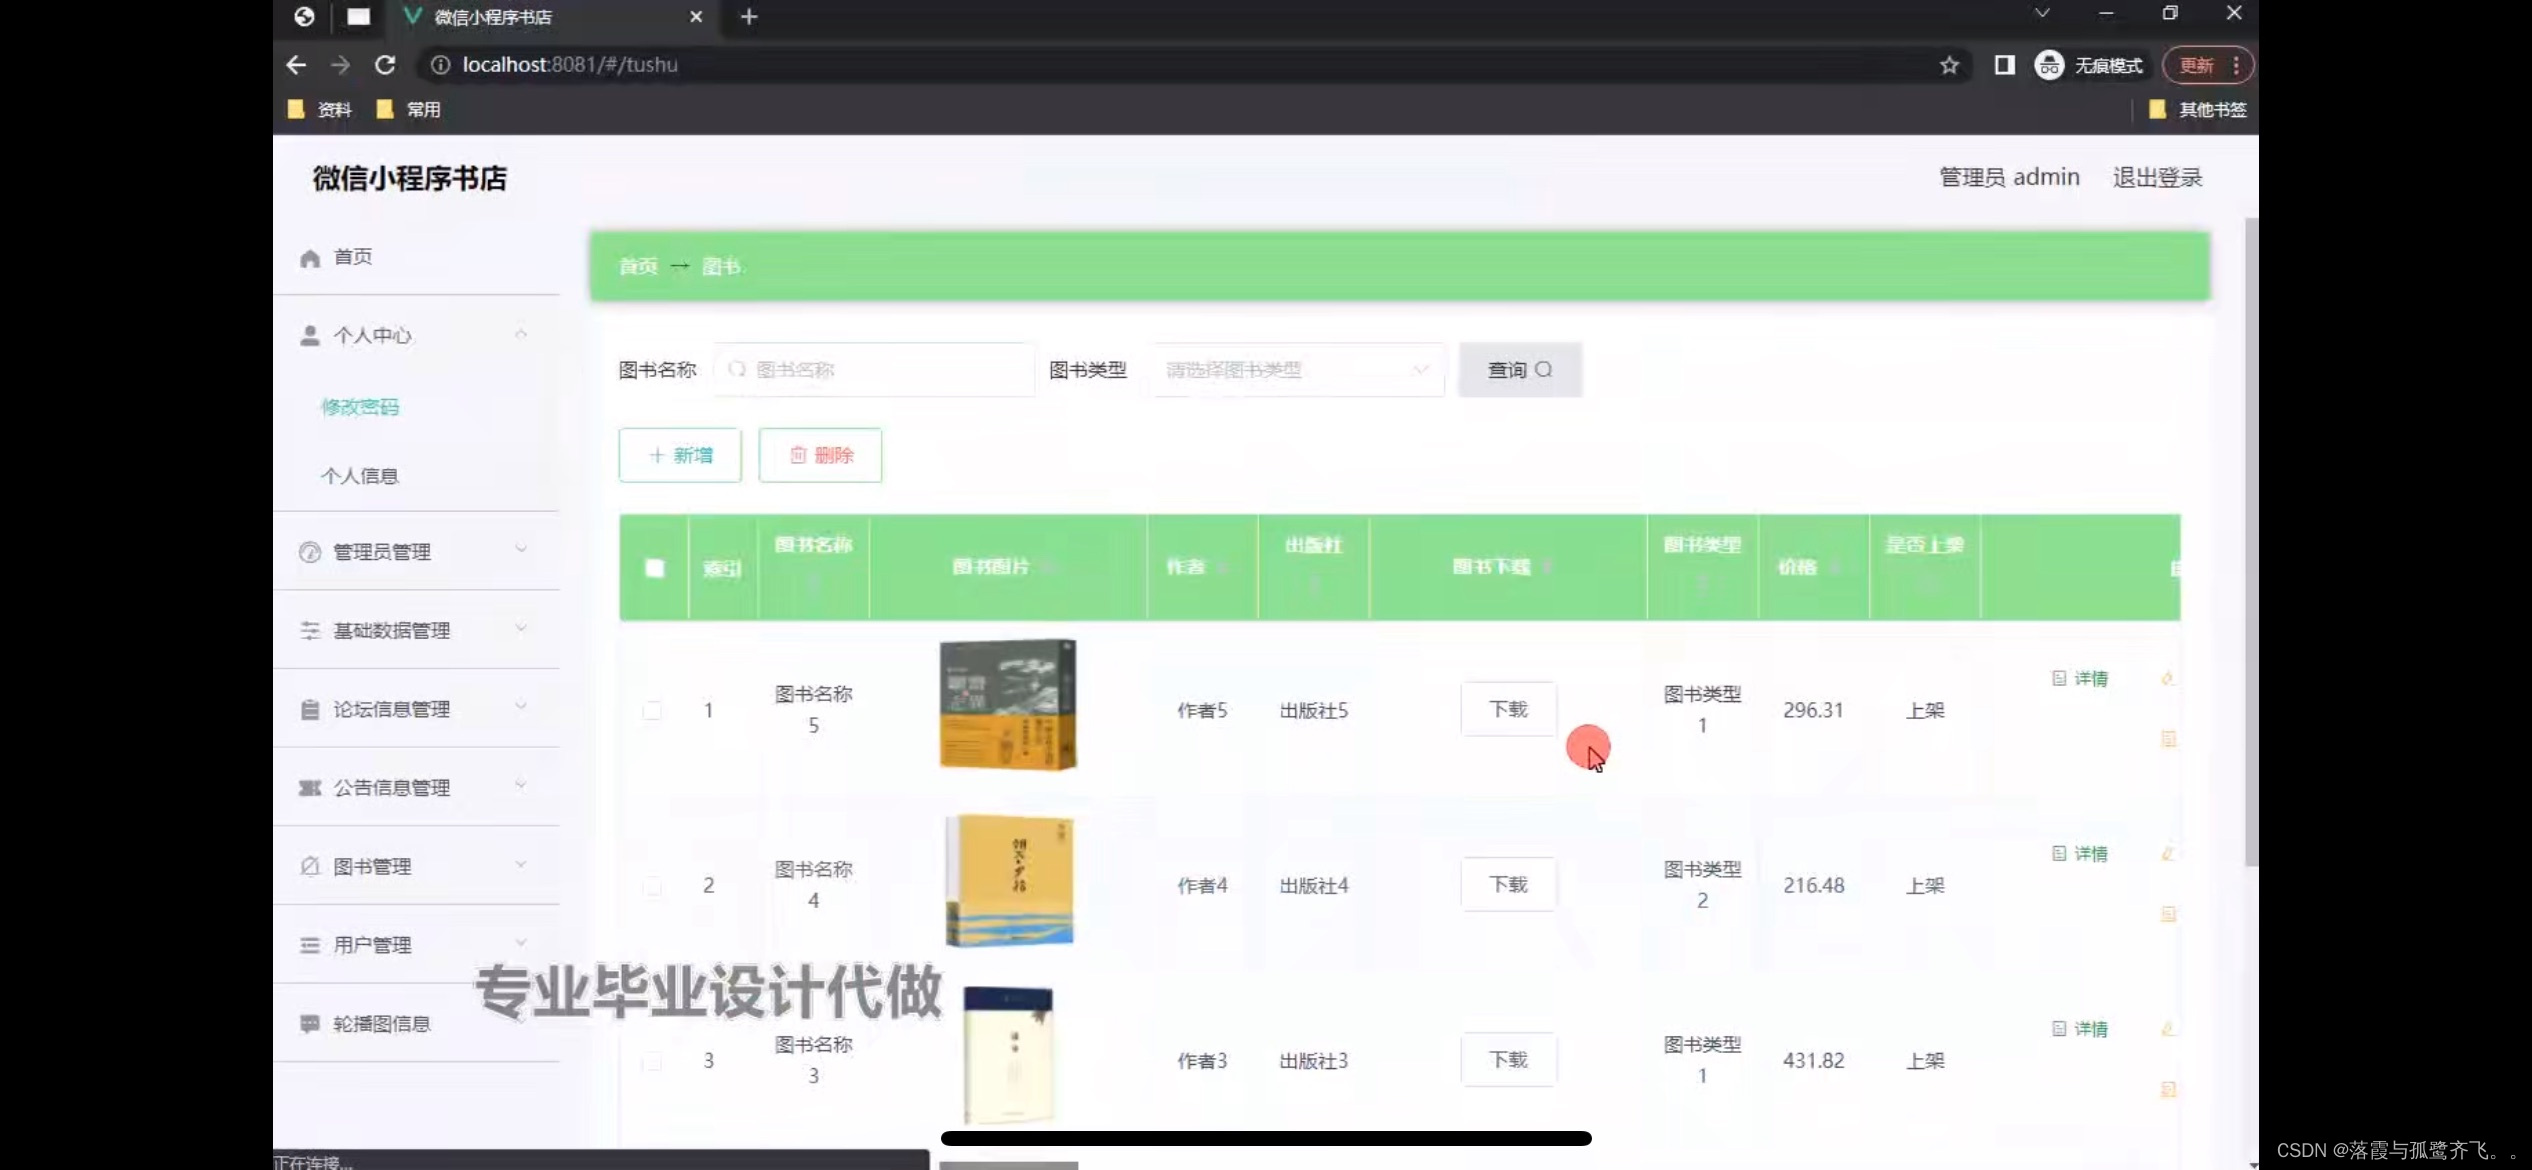The height and width of the screenshot is (1170, 2532).
Task: Click the 轮播图信息 sidebar icon
Action: [x=310, y=1023]
